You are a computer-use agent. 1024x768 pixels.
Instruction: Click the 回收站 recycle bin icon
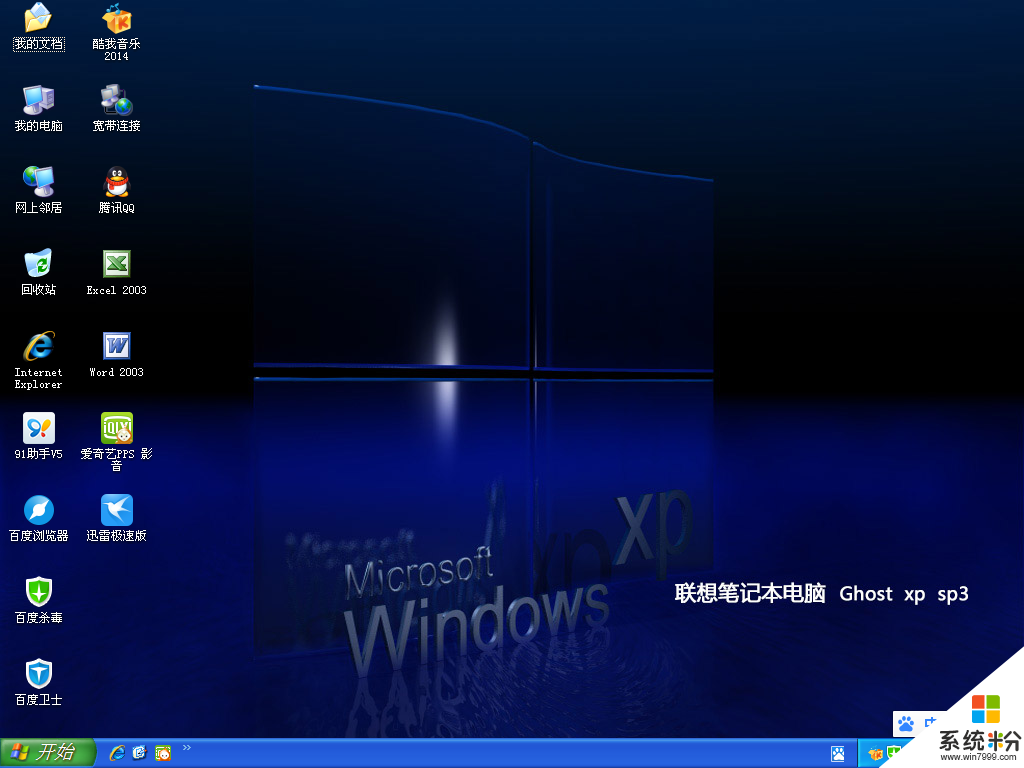tap(38, 264)
